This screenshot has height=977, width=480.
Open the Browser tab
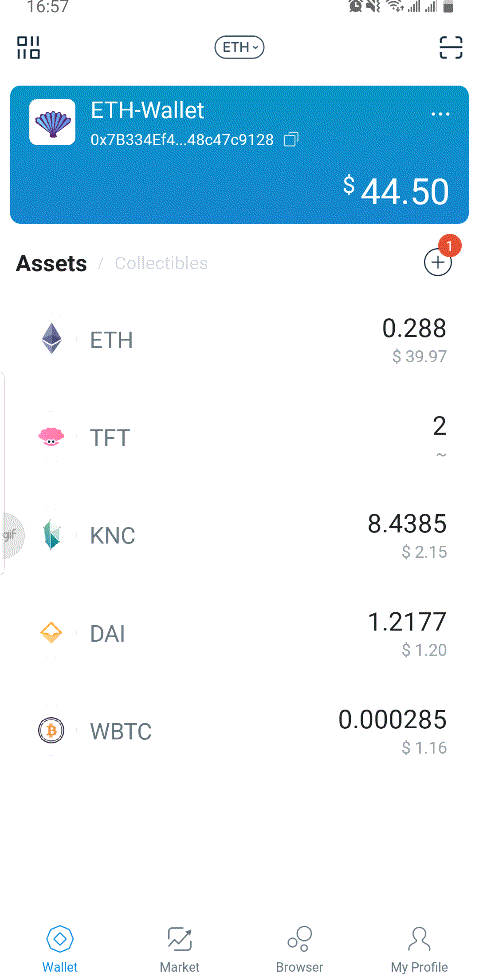click(300, 949)
